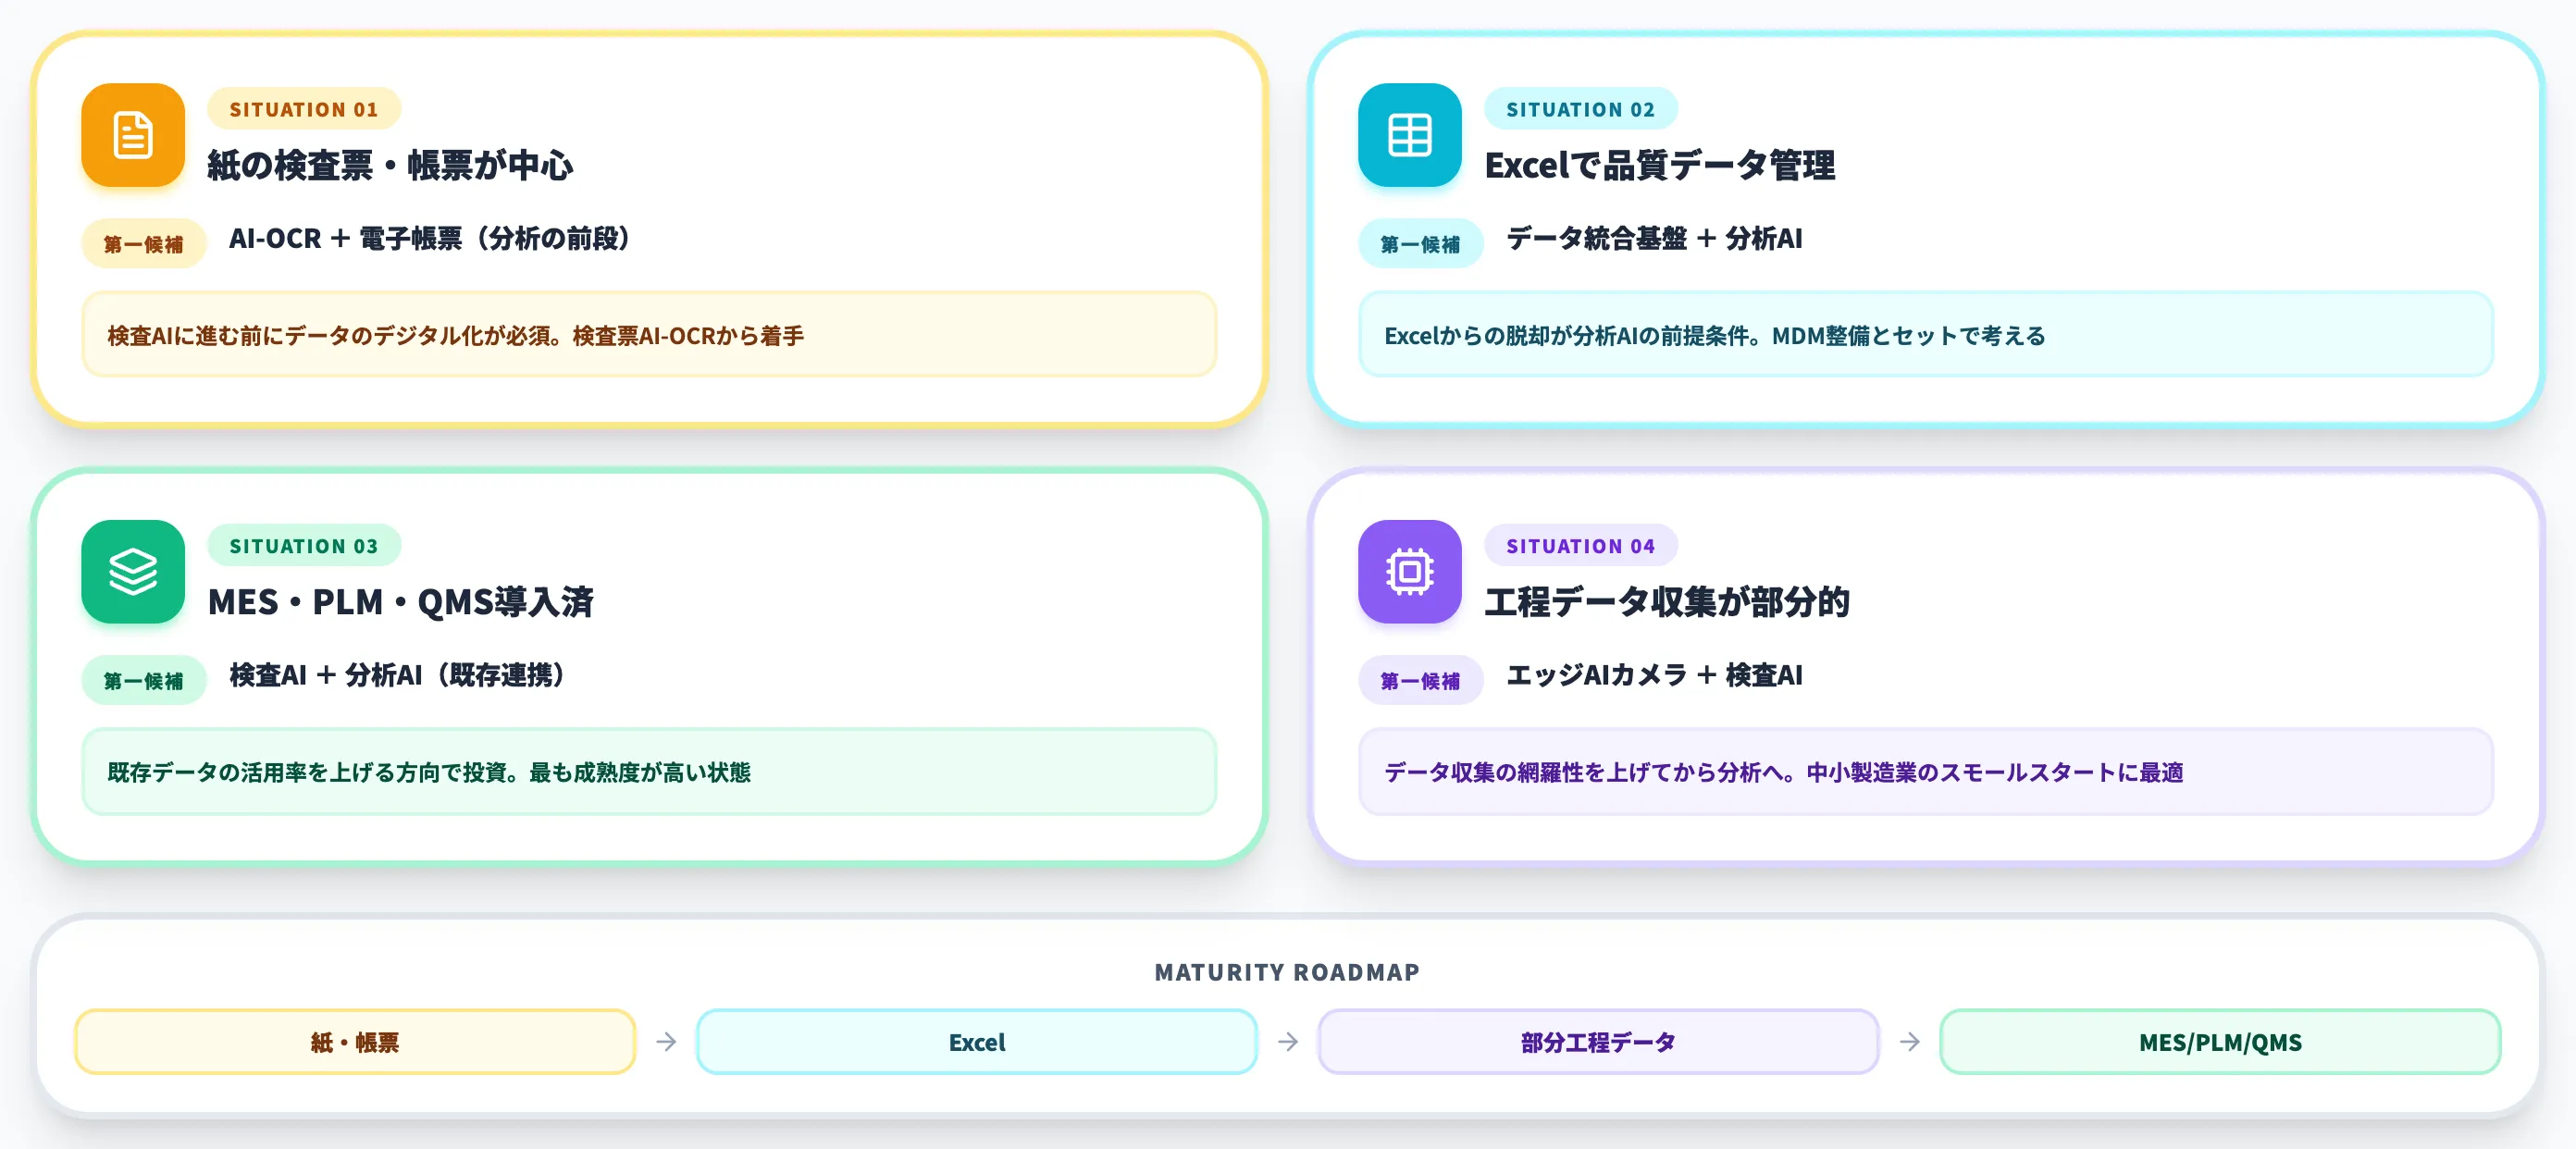
Task: Select the SITUATION 02 badge
Action: (x=1580, y=109)
